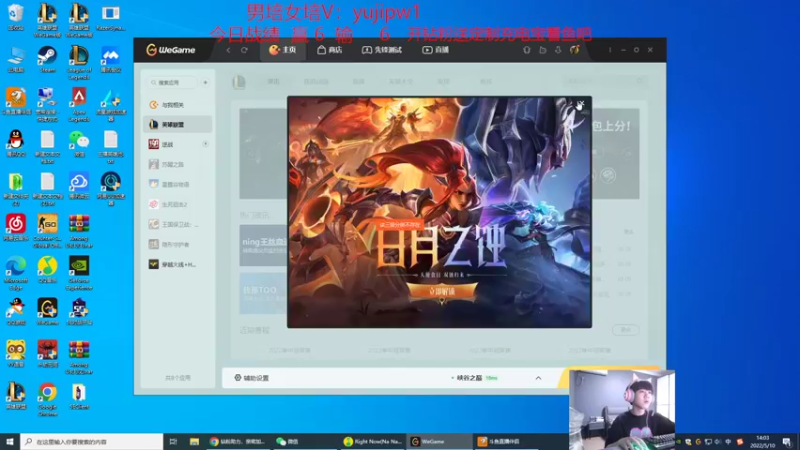800x450 pixels.
Task: Switch to the 商店 store tab
Action: coord(330,50)
